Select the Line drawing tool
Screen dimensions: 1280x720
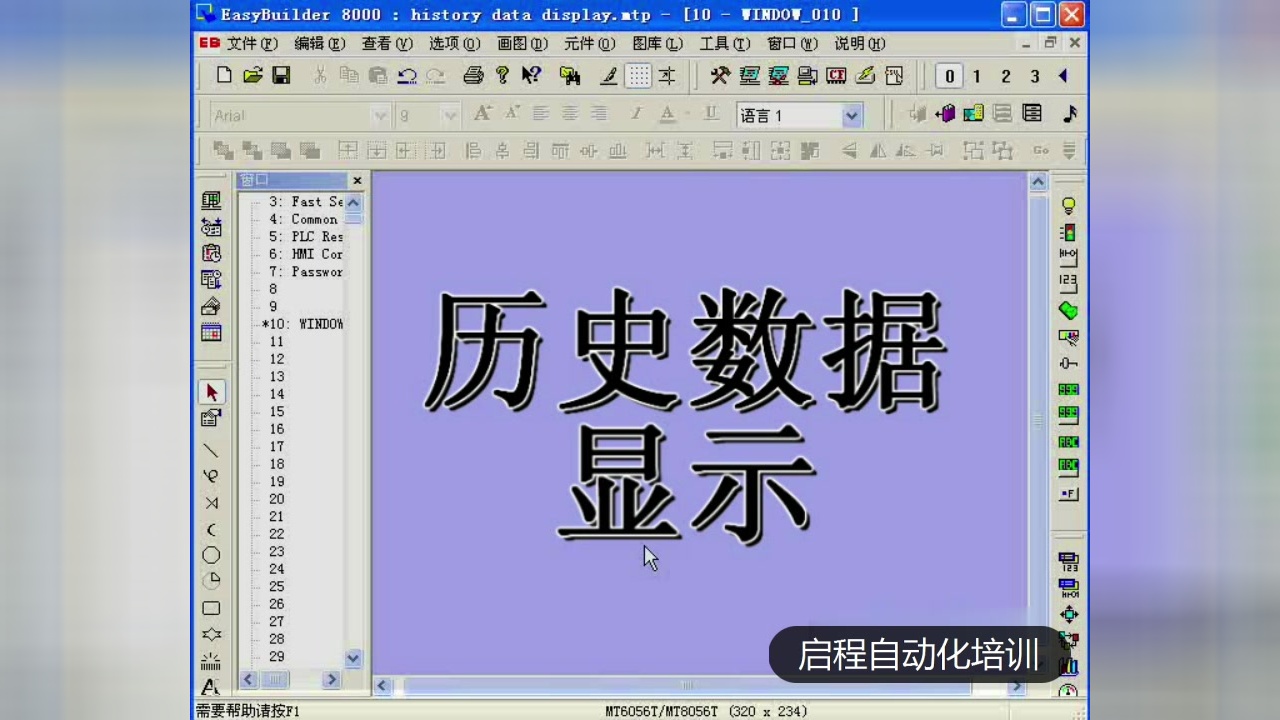click(211, 450)
